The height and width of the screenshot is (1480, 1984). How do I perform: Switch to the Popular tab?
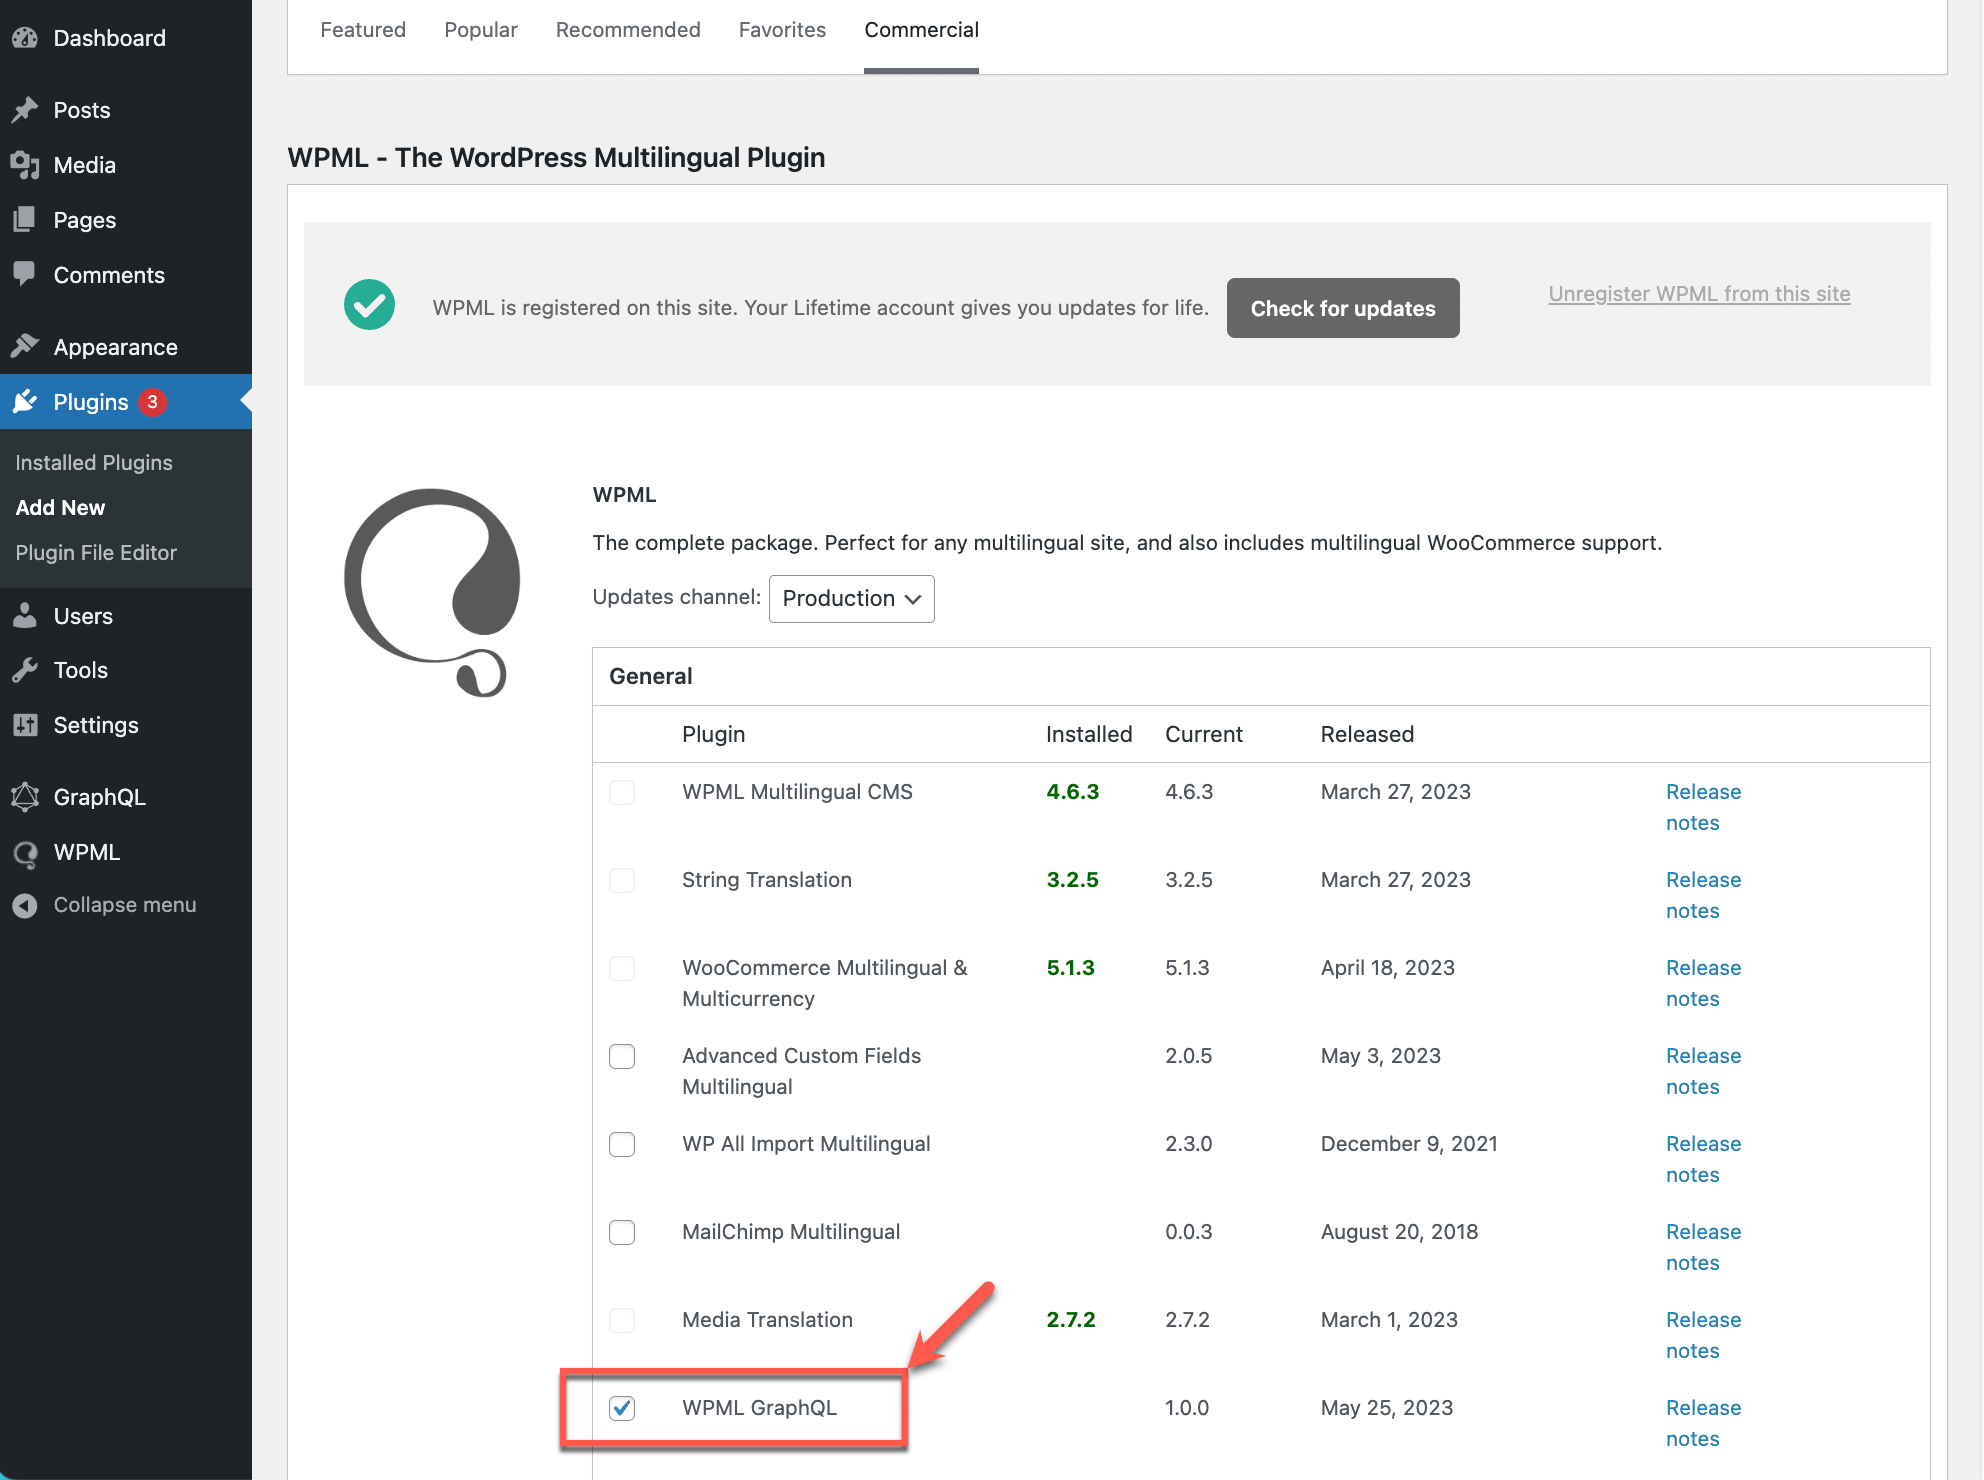(481, 30)
